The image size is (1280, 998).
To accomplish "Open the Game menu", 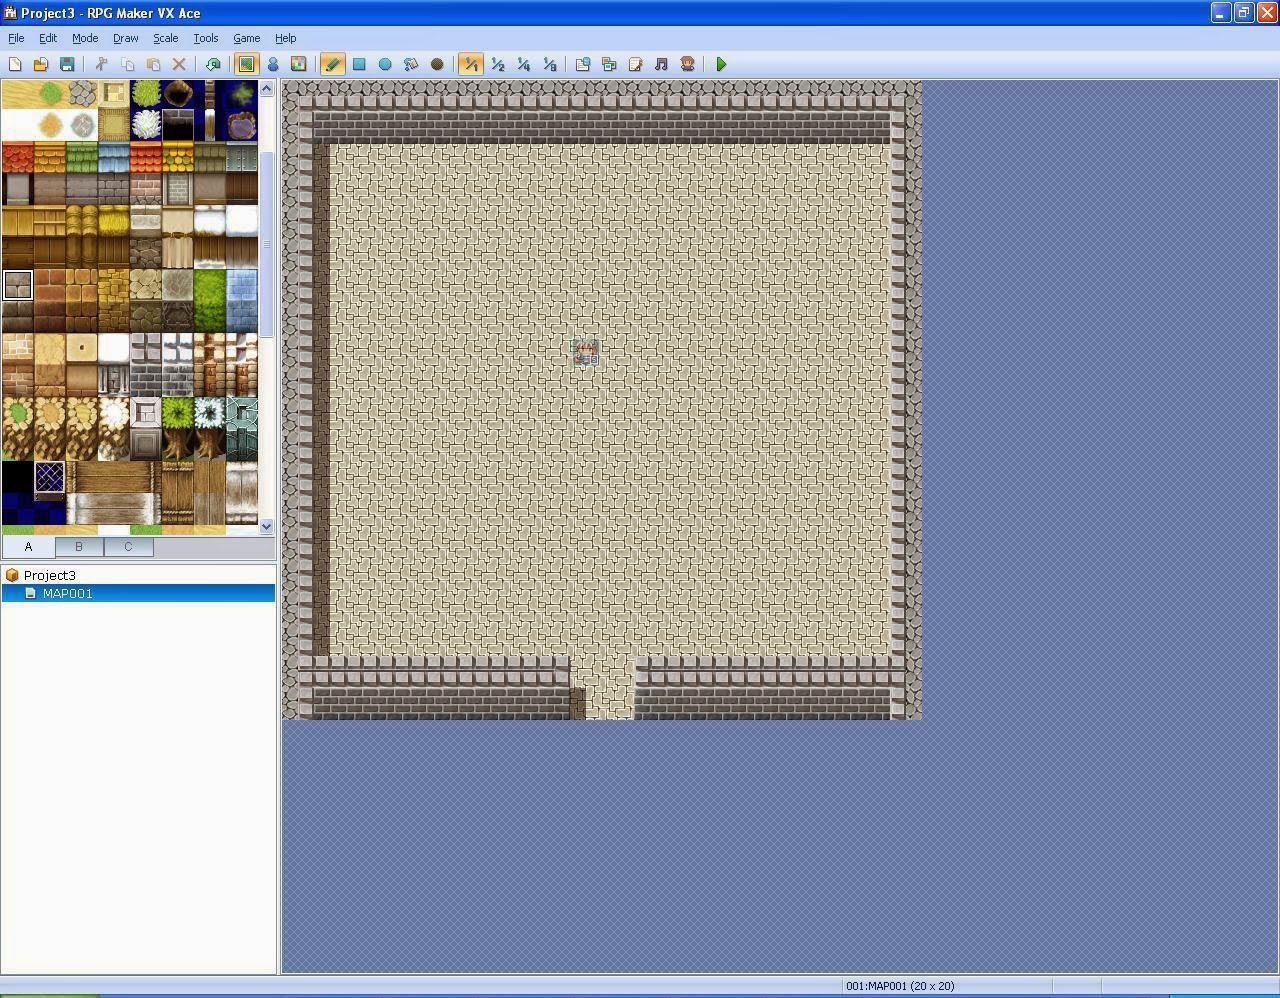I will coord(247,38).
